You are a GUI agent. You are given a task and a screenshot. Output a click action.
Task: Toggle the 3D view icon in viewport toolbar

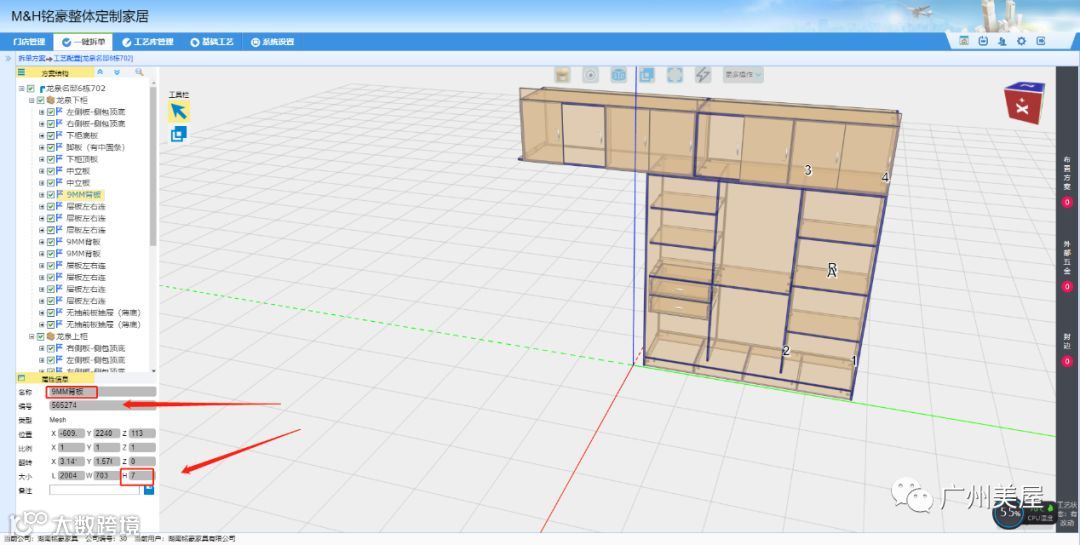coord(619,74)
